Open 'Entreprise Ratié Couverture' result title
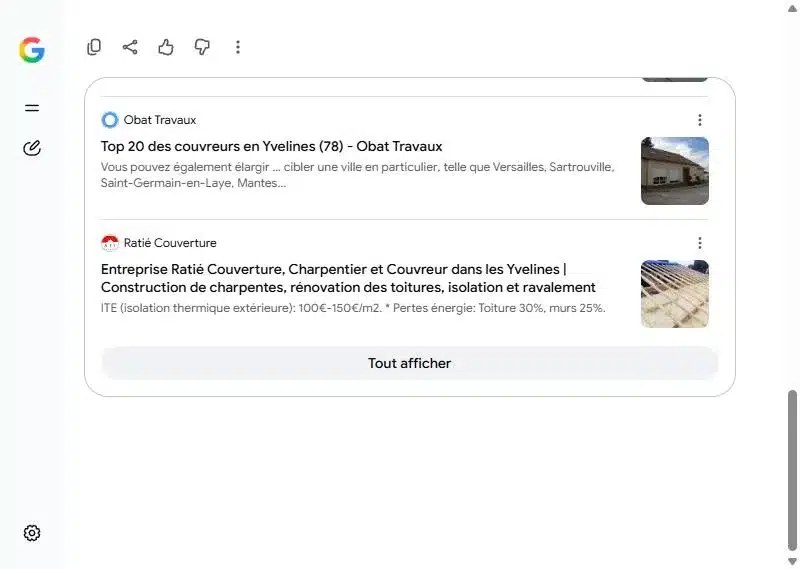The image size is (800, 569). 348,278
